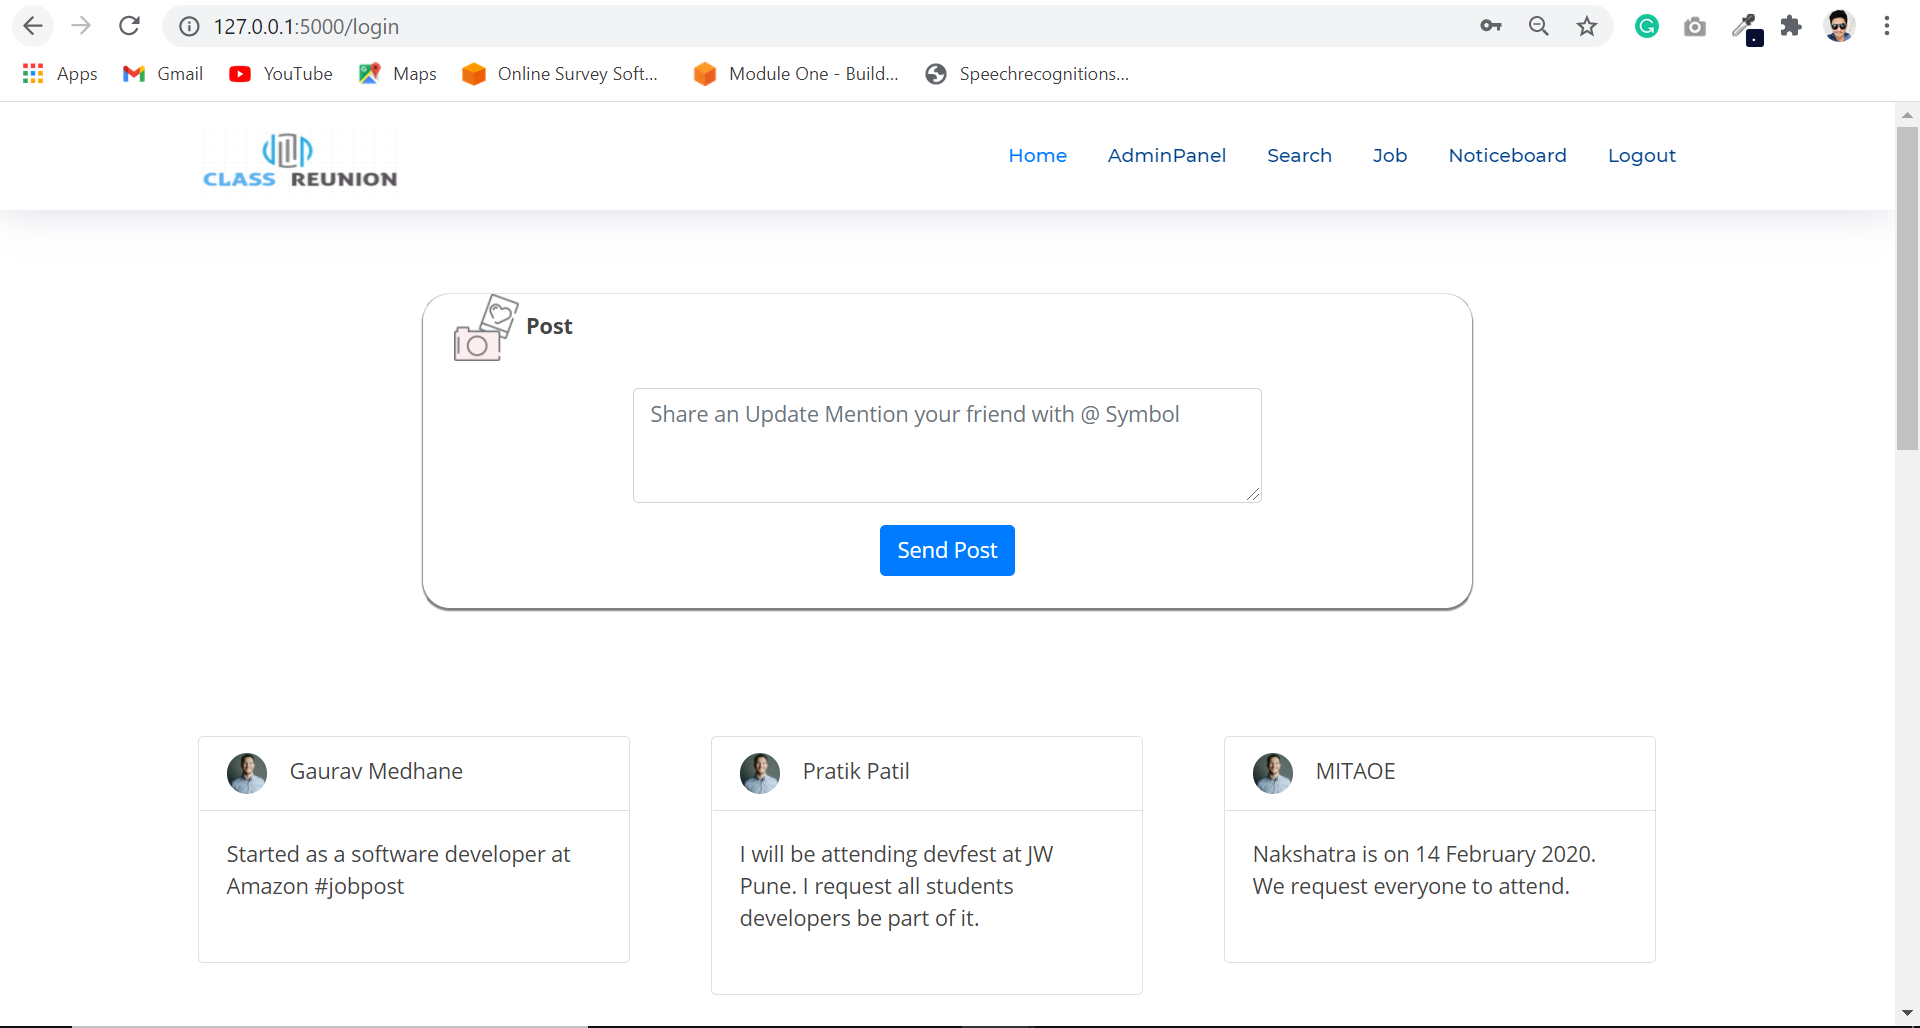Click the text area resize handle

coord(1253,494)
